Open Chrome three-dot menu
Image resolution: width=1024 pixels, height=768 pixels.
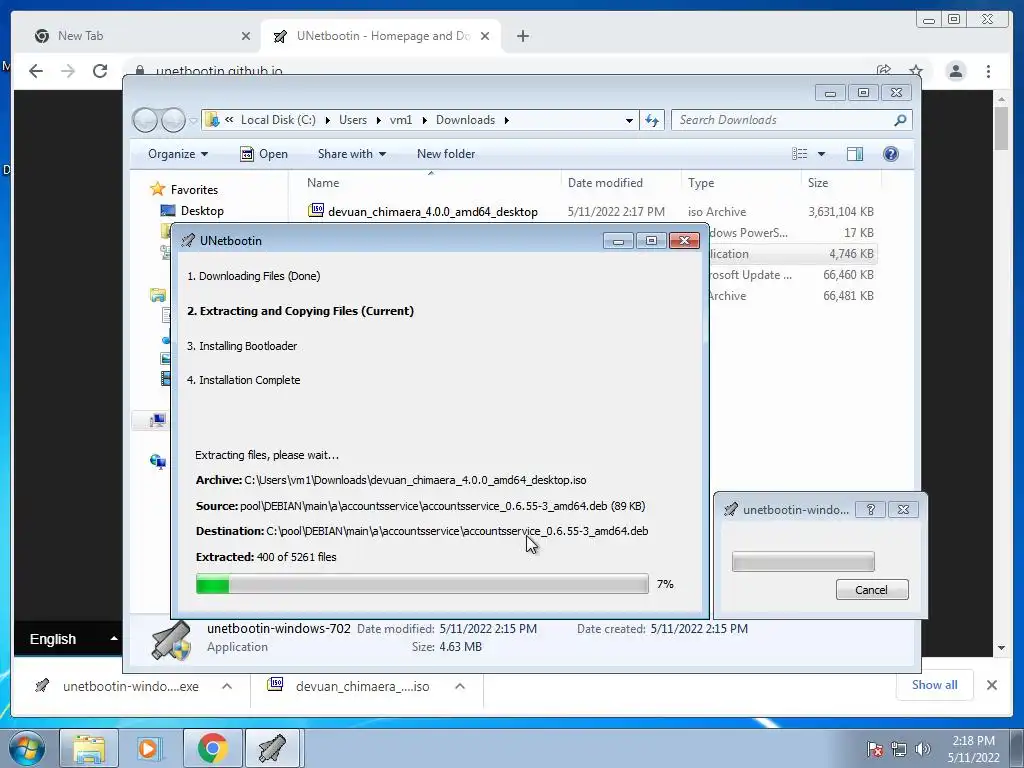[x=988, y=71]
